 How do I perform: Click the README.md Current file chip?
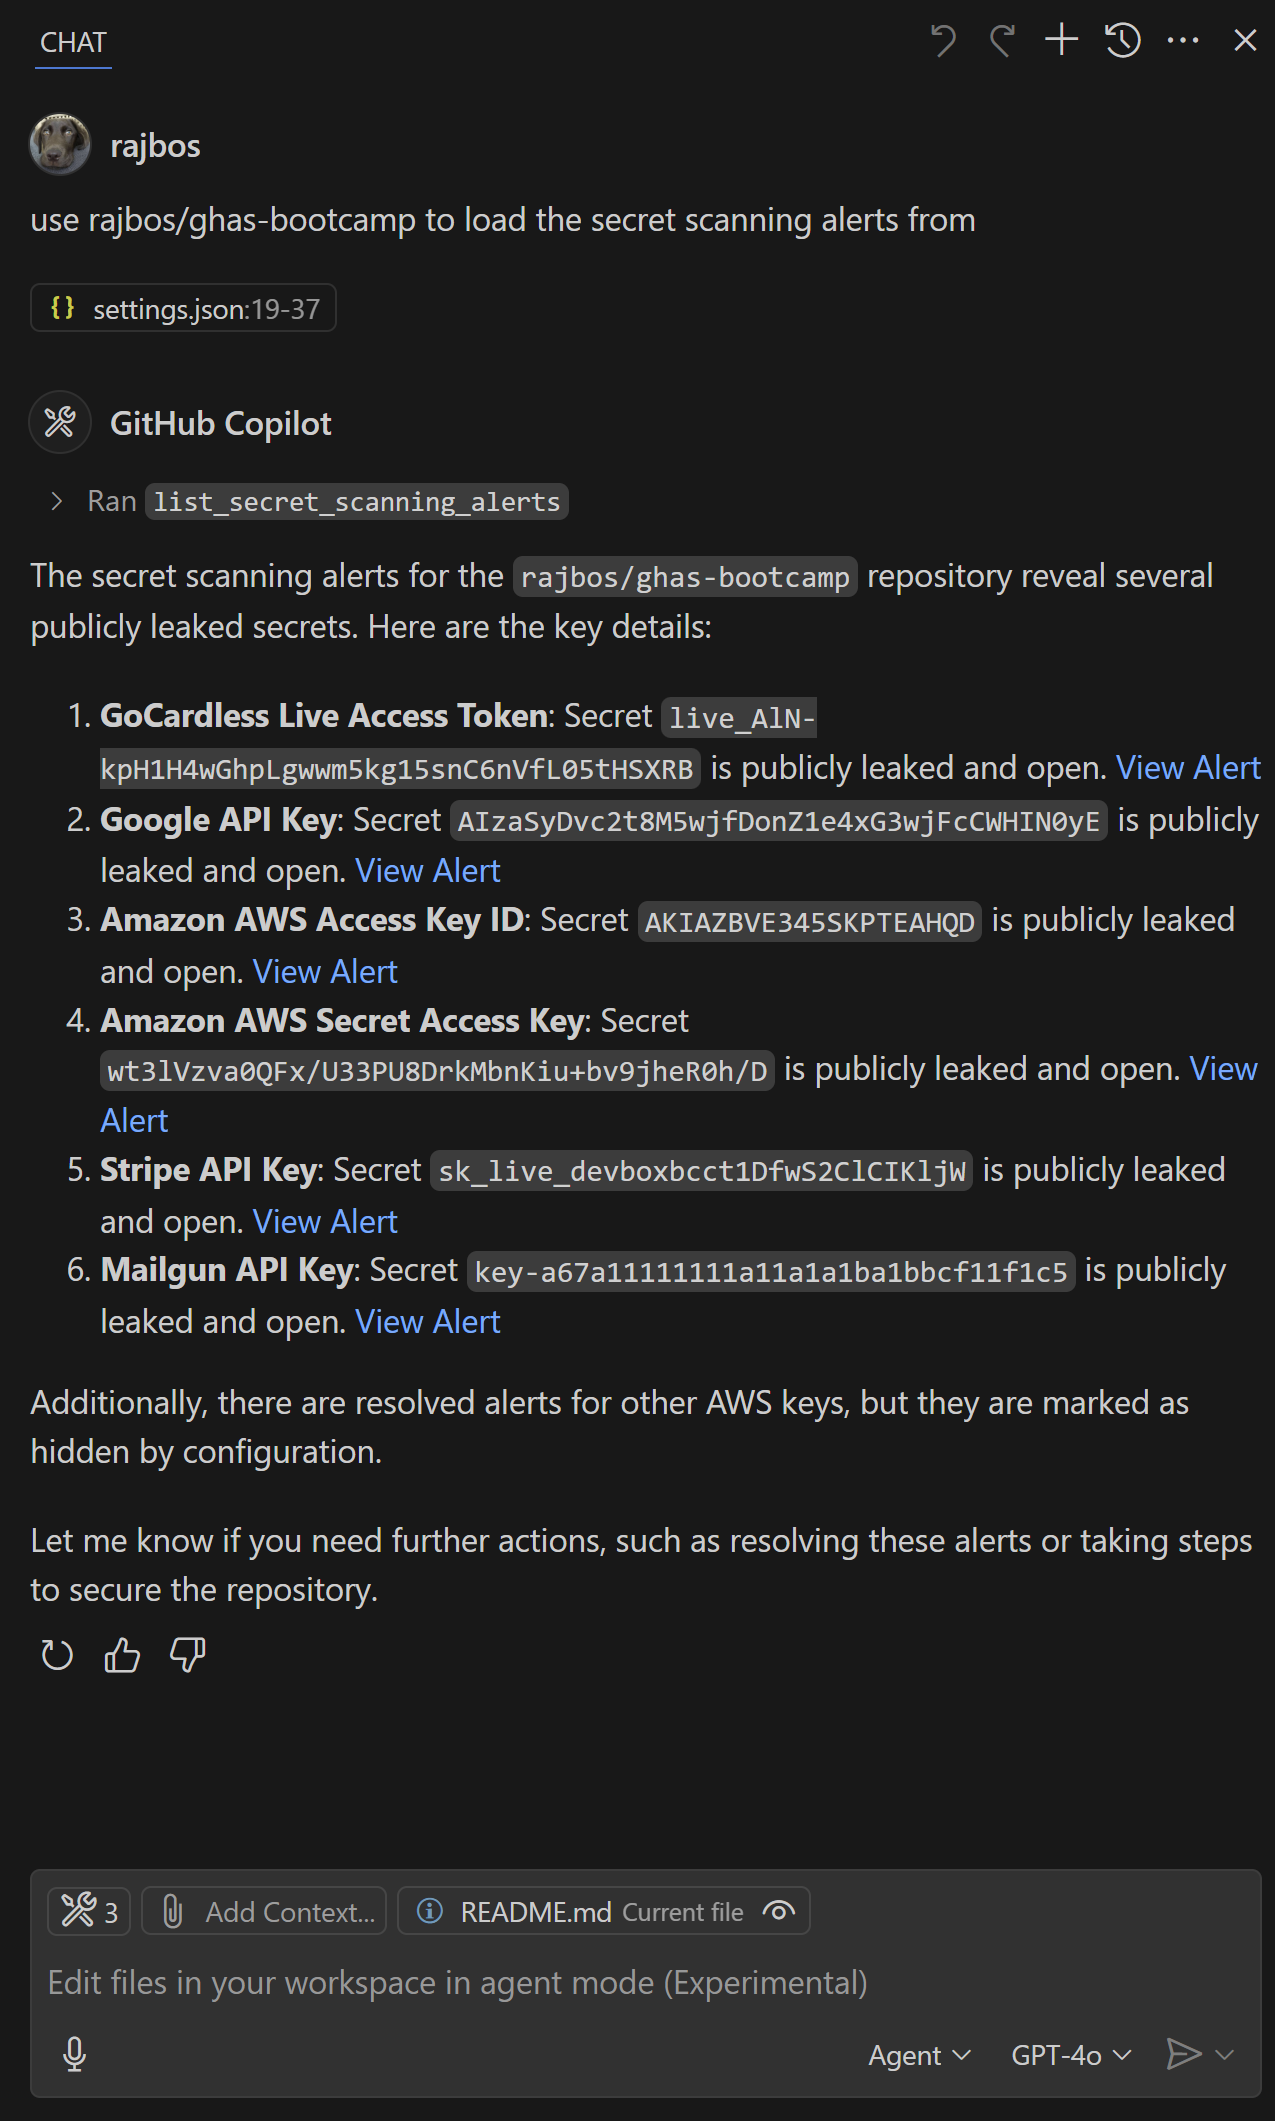(x=603, y=1911)
